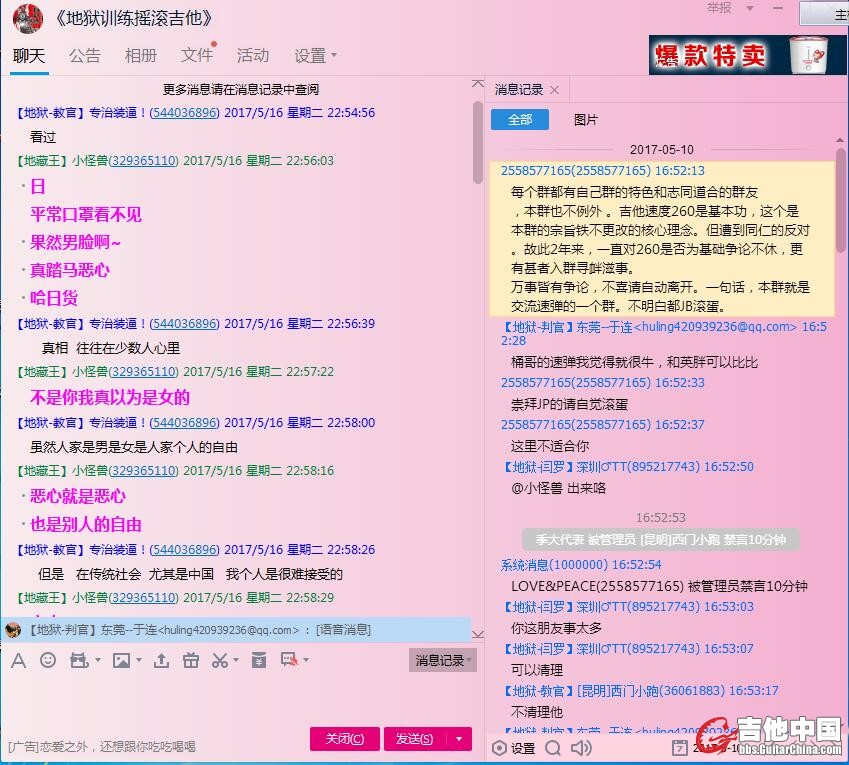This screenshot has height=765, width=849.
Task: Close the 消息记录 tab
Action: pos(554,90)
